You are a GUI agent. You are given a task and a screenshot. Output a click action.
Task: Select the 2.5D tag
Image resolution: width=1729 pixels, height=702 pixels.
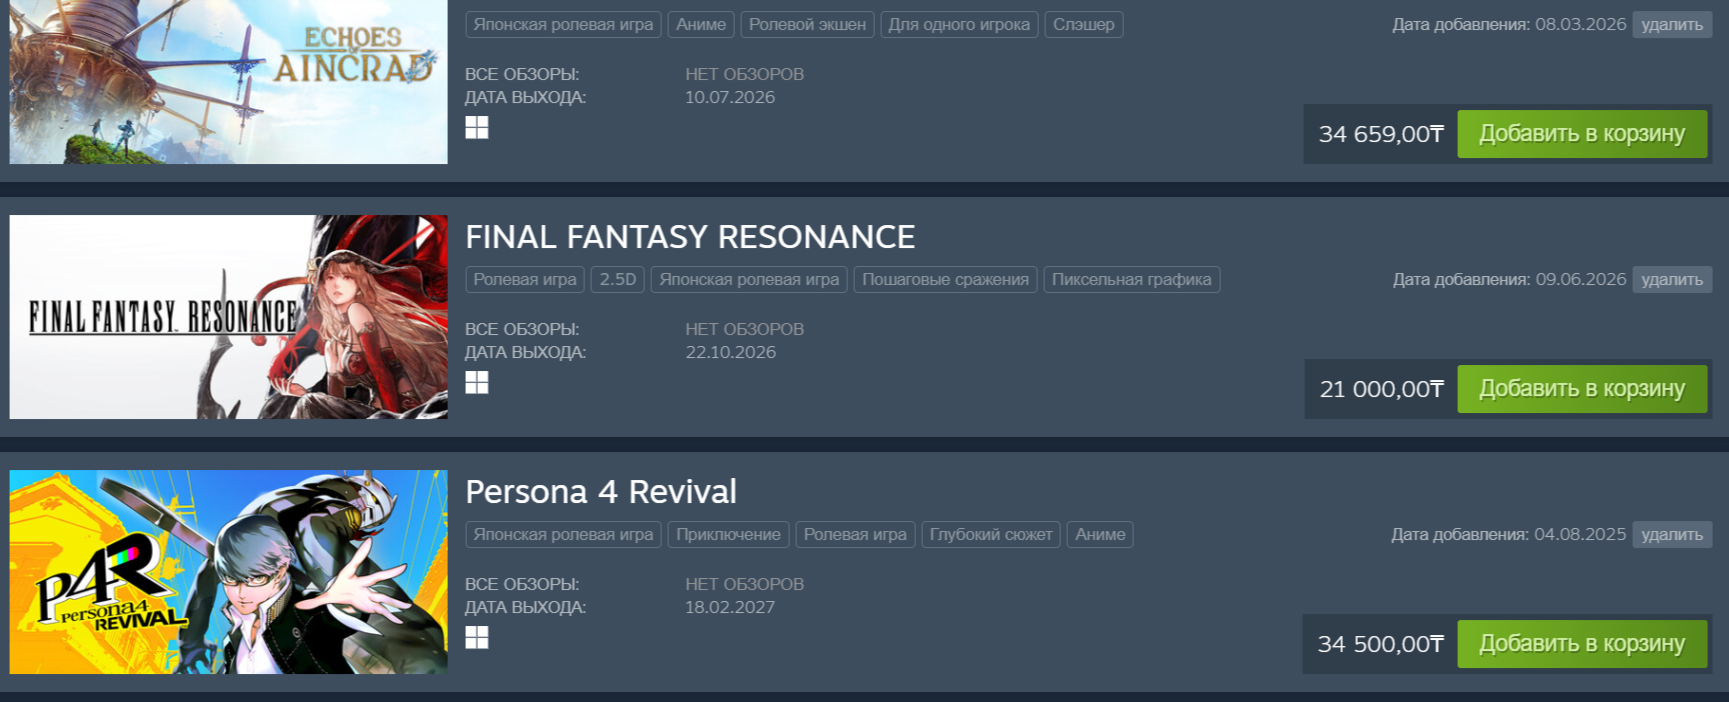[x=618, y=280]
